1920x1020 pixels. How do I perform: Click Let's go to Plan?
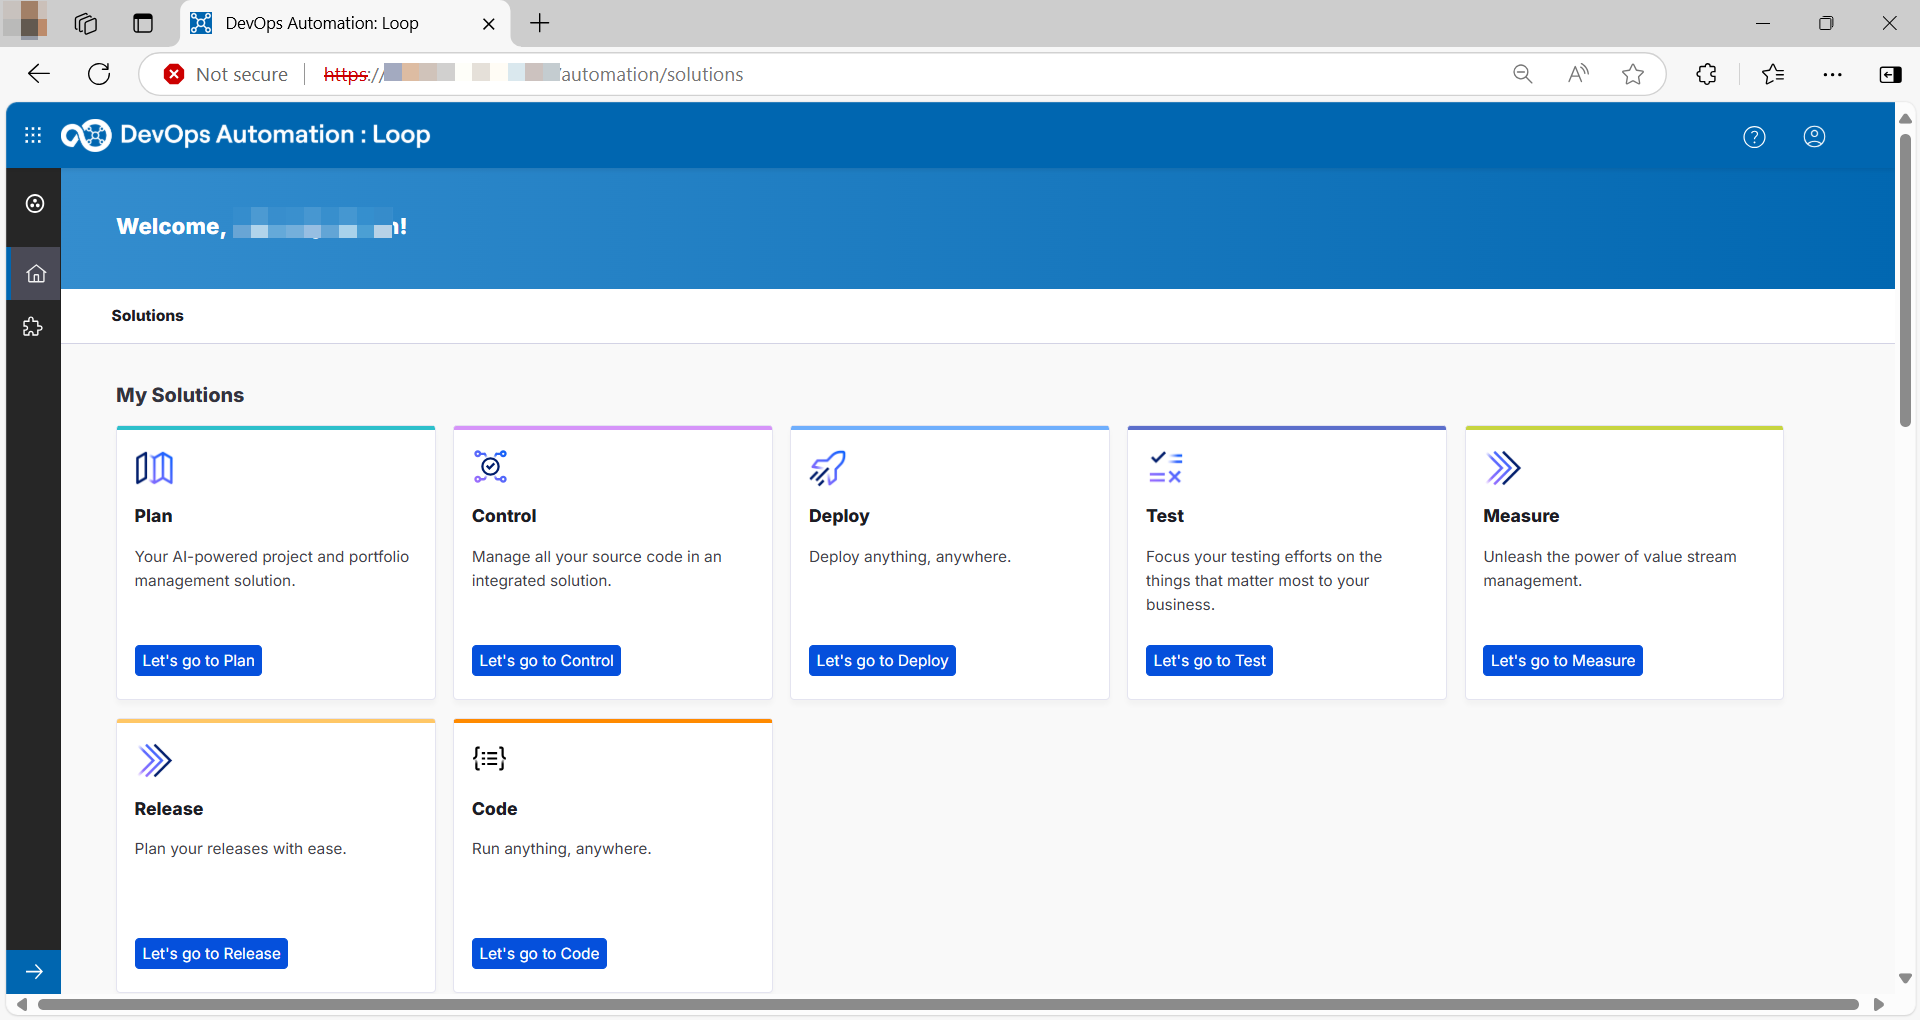click(x=197, y=660)
